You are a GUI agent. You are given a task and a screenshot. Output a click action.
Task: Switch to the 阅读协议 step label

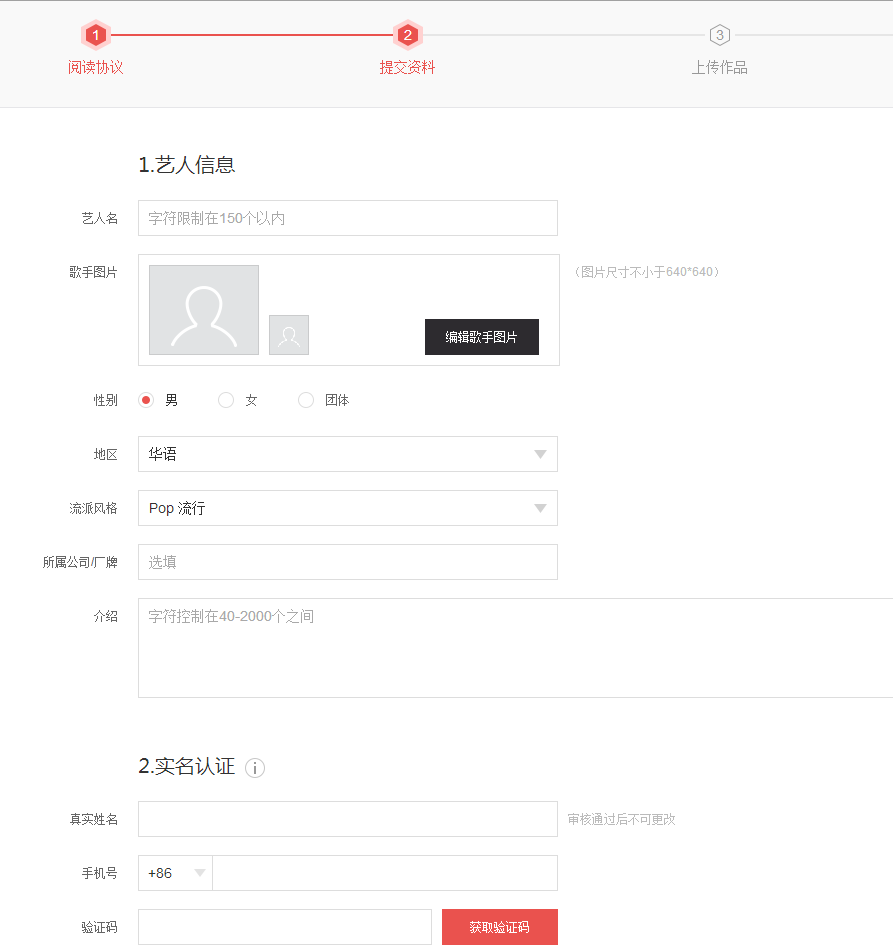[95, 68]
